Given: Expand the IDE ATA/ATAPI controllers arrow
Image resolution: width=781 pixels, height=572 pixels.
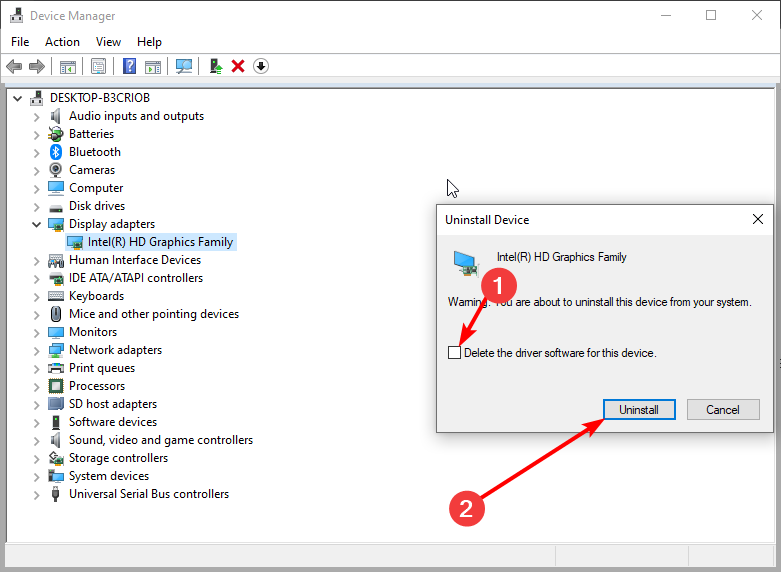Looking at the screenshot, I should [36, 279].
